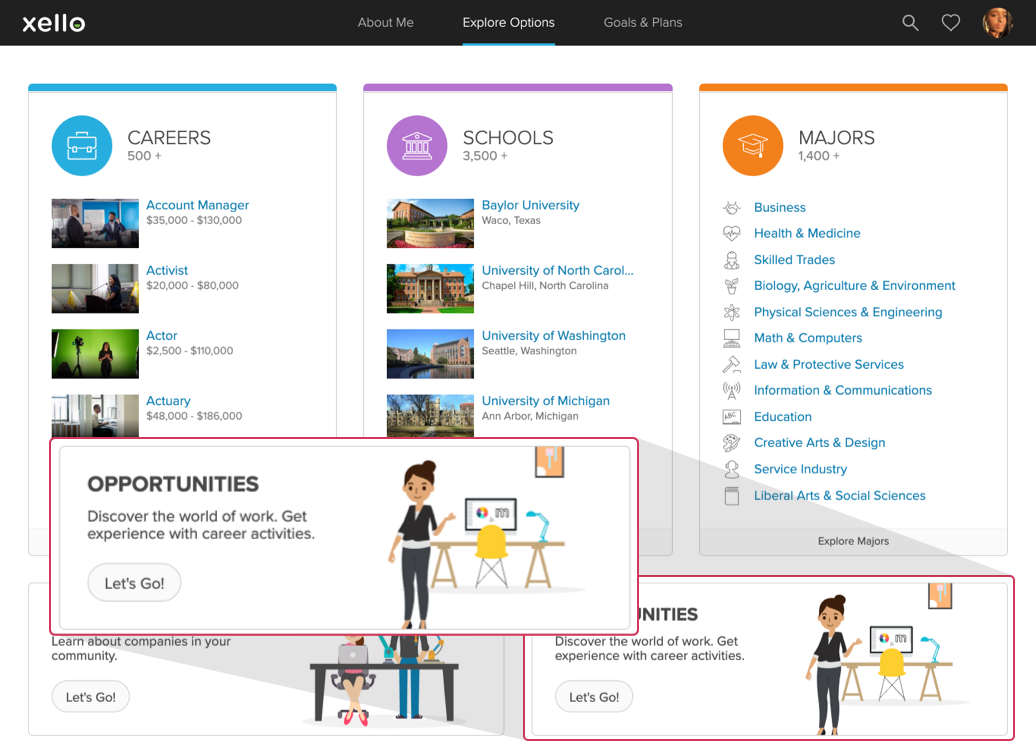
Task: Open the Account Manager career link
Action: (x=198, y=205)
